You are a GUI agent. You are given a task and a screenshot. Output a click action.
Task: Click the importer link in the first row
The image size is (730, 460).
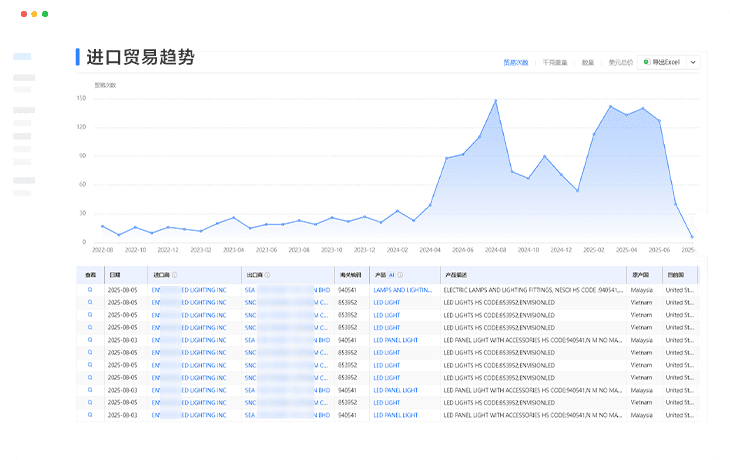point(189,290)
